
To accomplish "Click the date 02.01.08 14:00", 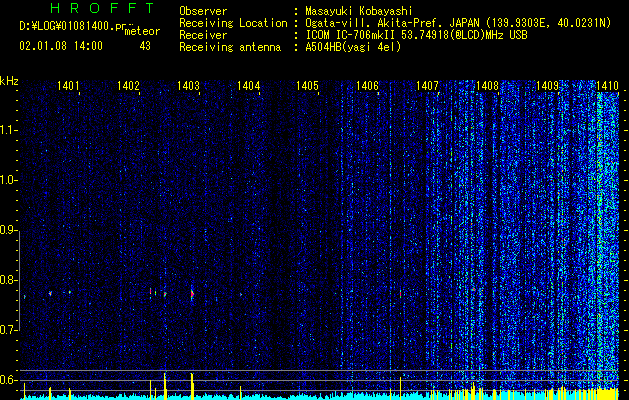I will point(61,46).
